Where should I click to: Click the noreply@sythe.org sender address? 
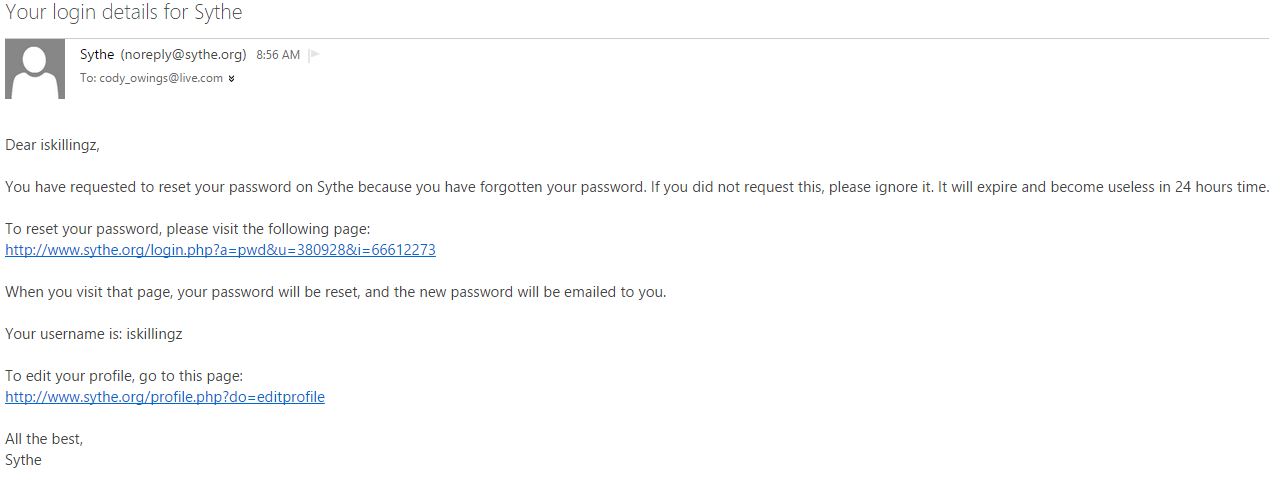(x=183, y=55)
